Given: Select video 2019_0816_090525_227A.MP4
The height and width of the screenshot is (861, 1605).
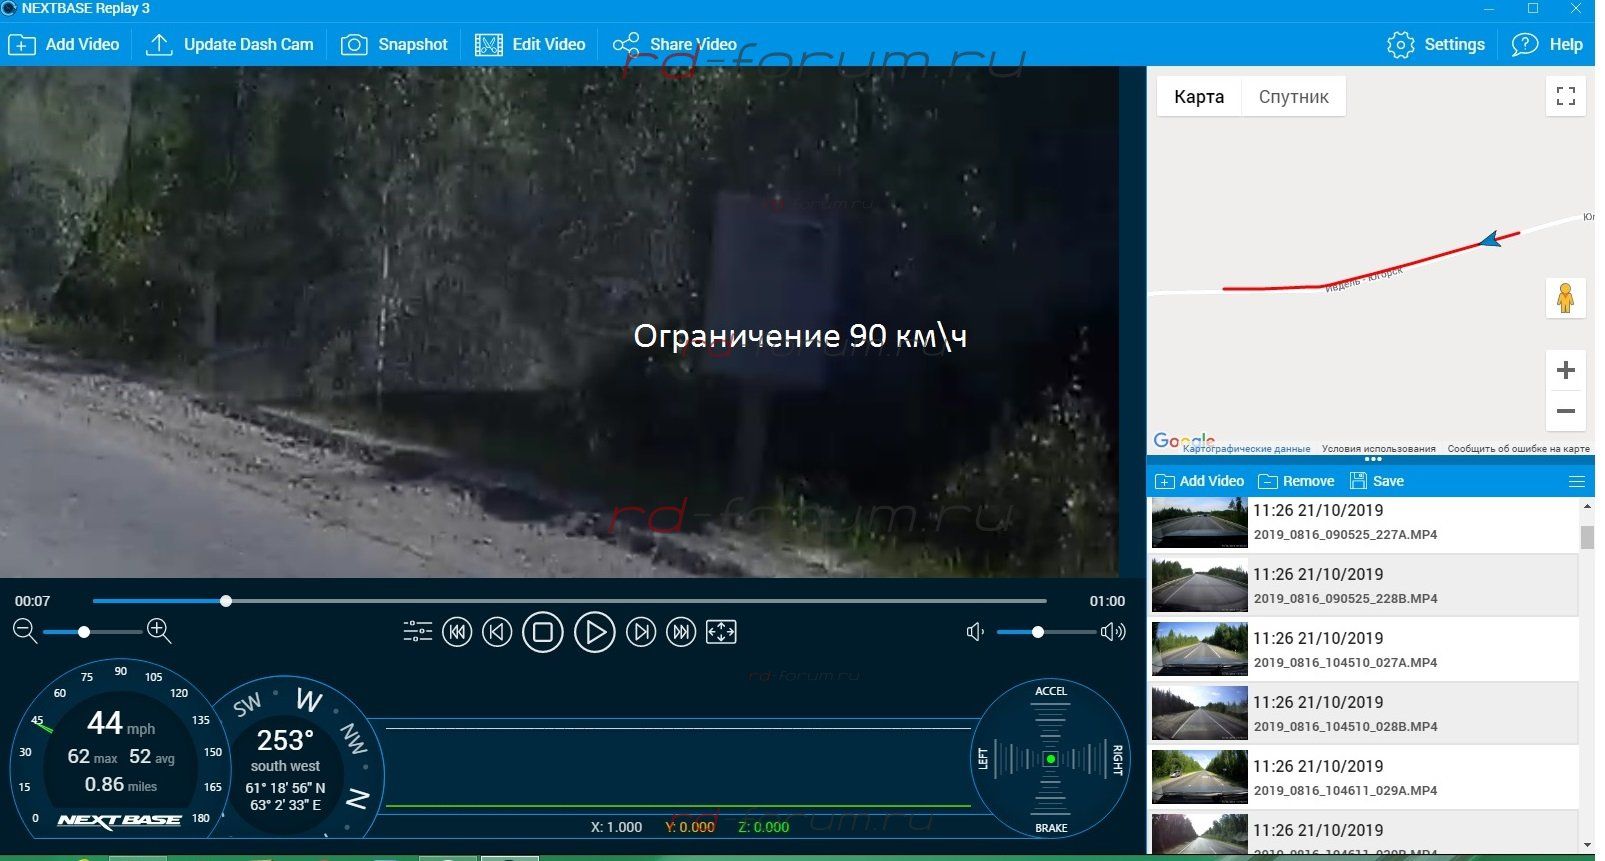Looking at the screenshot, I should click(1363, 522).
